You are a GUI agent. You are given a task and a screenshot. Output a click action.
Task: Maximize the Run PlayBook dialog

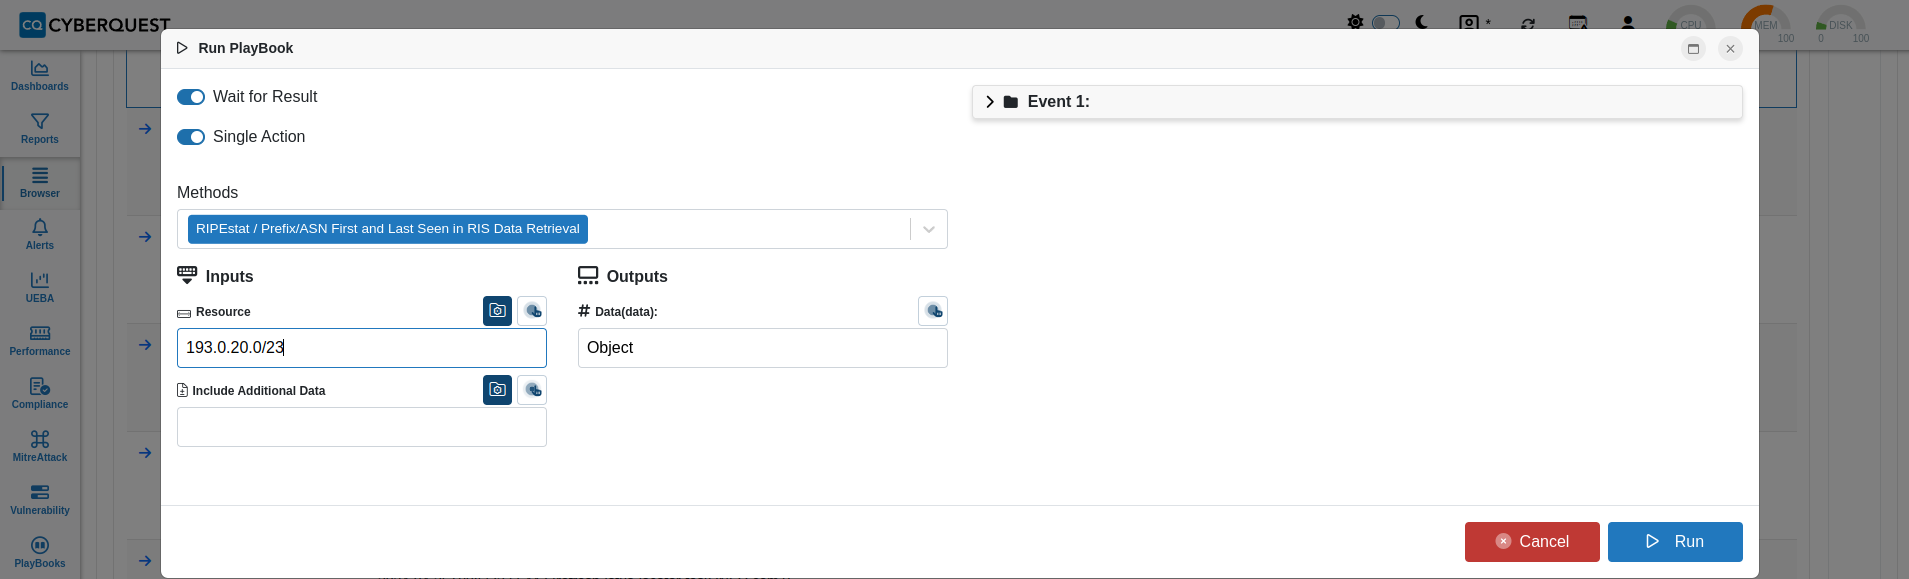pyautogui.click(x=1693, y=48)
